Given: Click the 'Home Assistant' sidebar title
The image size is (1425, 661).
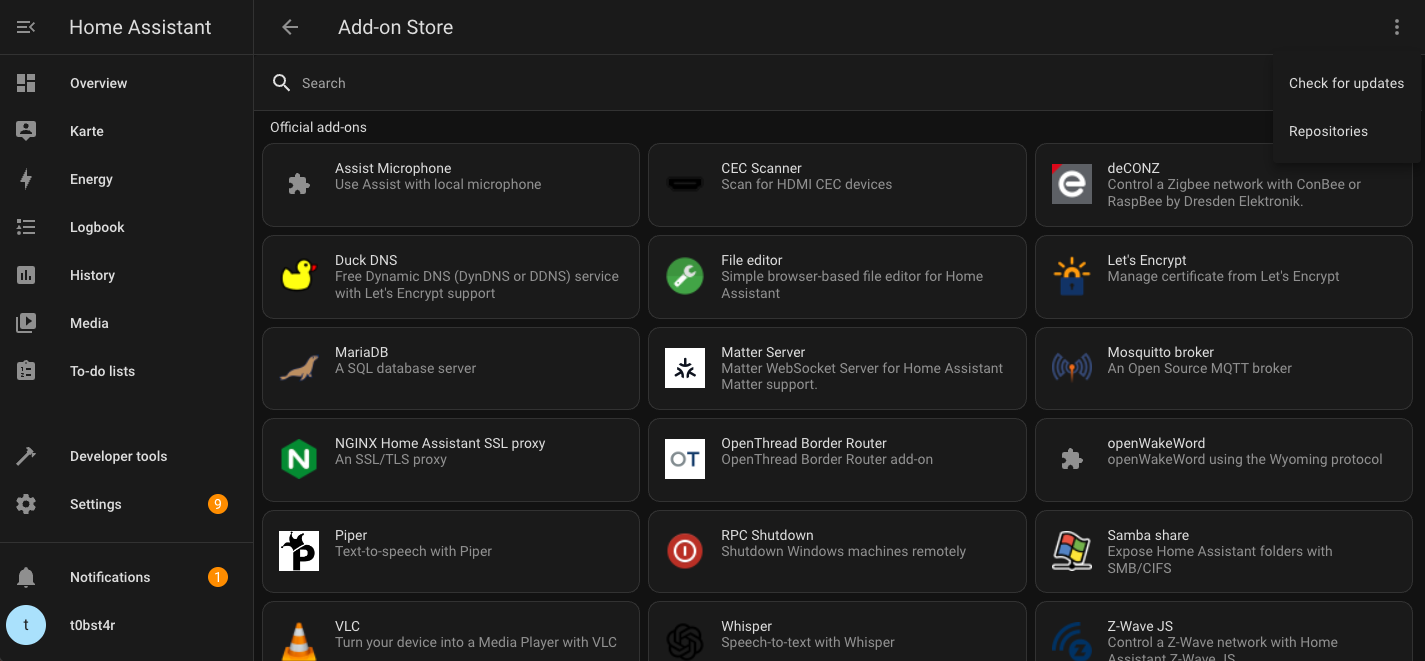Looking at the screenshot, I should [140, 27].
